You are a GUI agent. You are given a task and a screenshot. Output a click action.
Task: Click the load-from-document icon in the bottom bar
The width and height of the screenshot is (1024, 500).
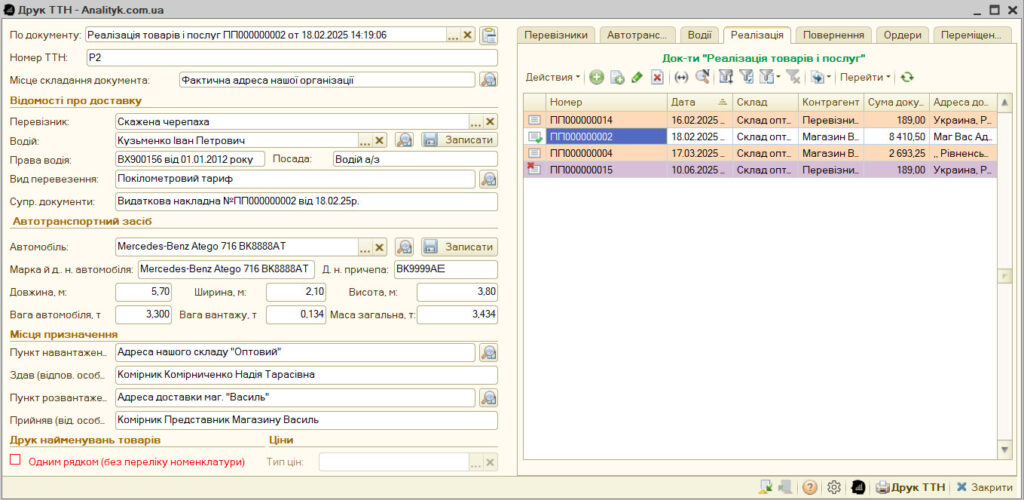[765, 487]
